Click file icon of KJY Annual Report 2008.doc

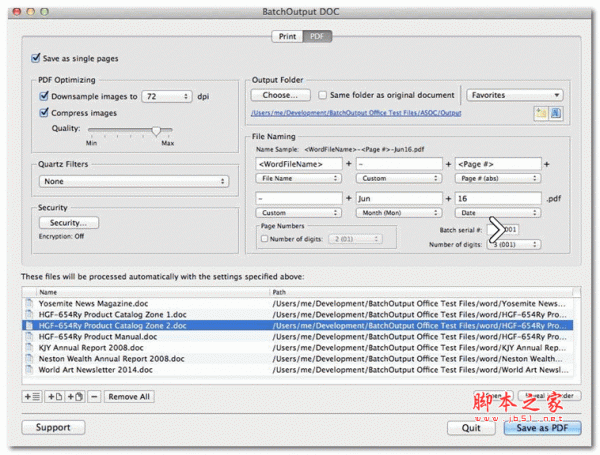click(29, 347)
